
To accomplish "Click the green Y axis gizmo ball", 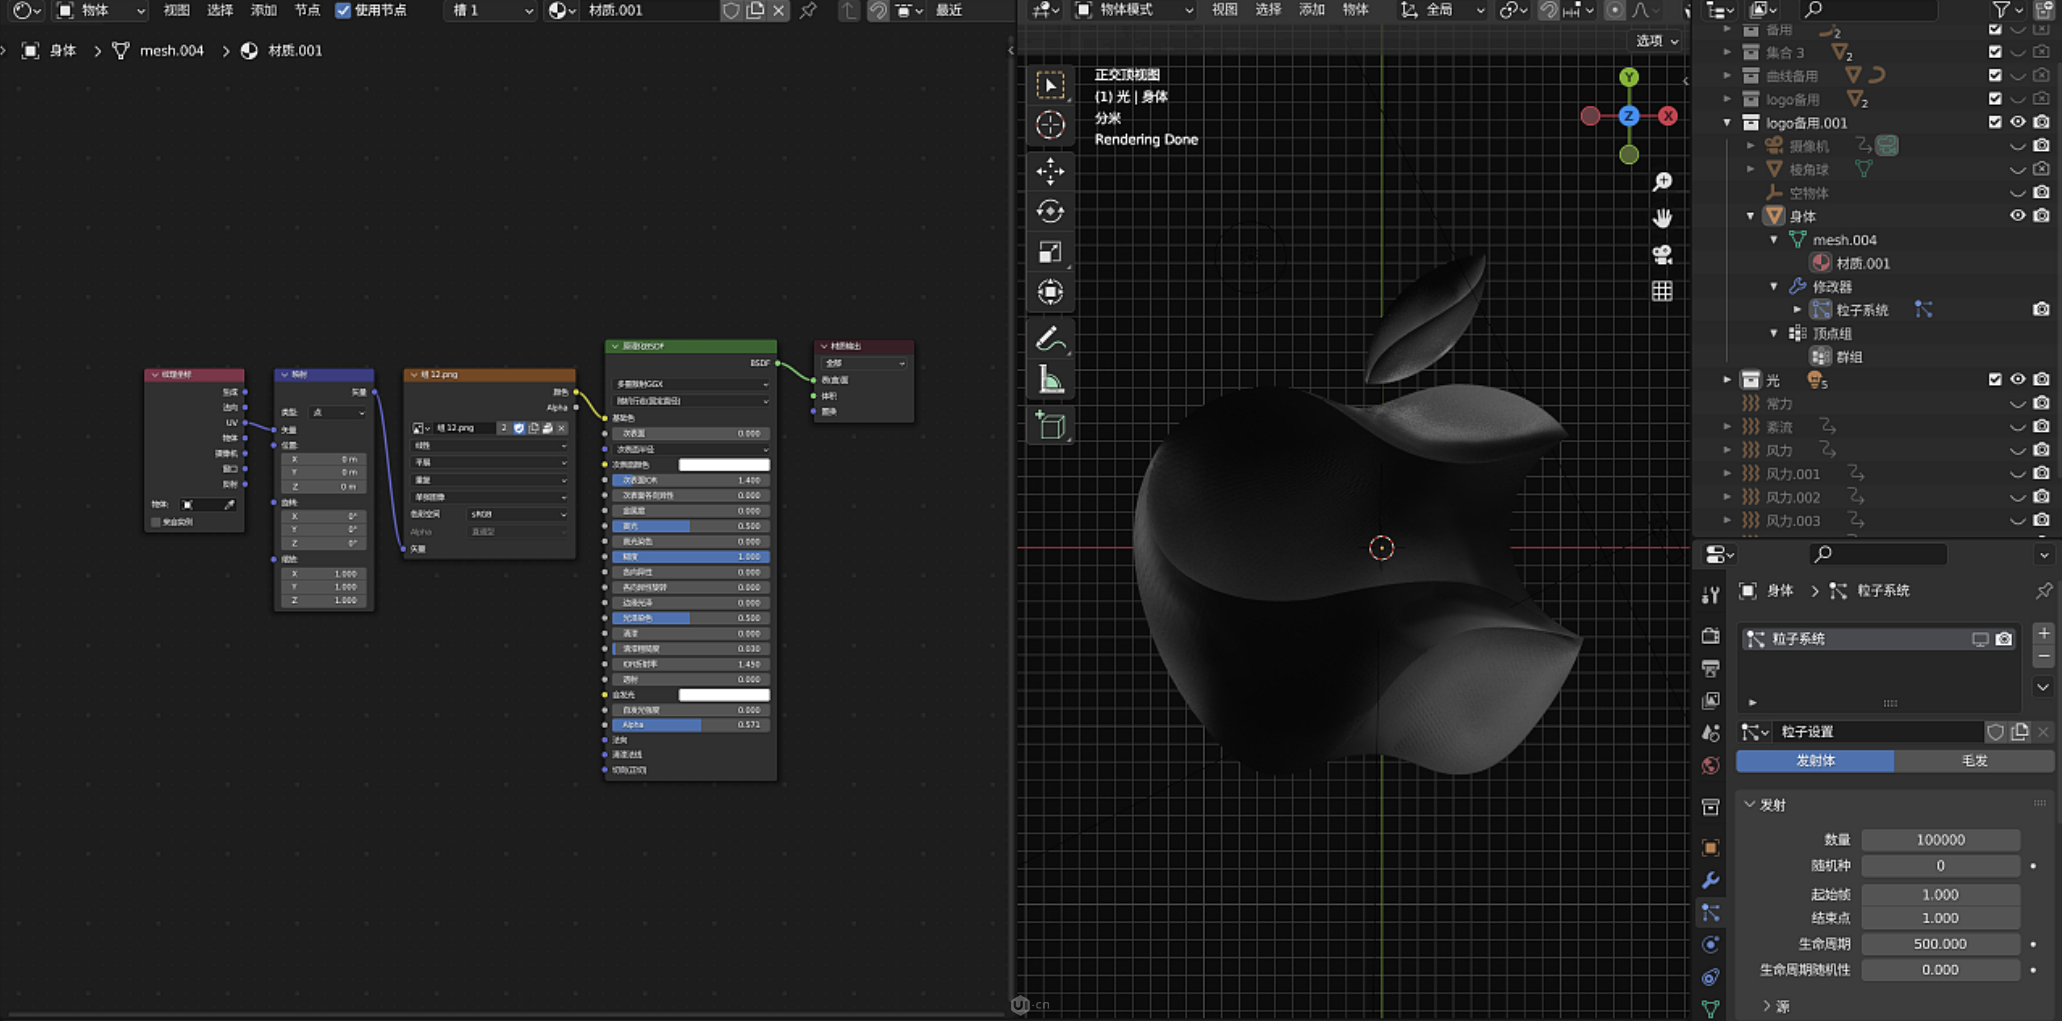I will tap(1629, 77).
